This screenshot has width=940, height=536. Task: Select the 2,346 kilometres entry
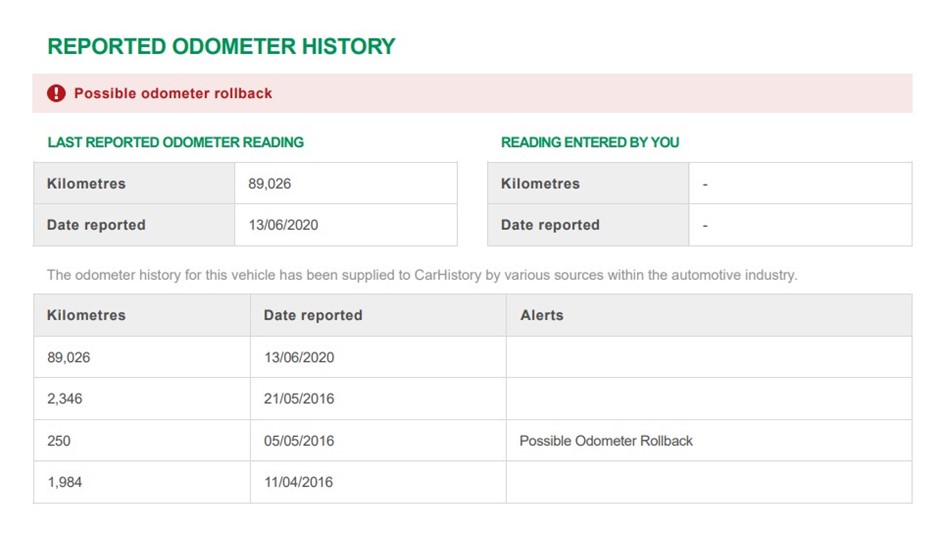pos(65,399)
